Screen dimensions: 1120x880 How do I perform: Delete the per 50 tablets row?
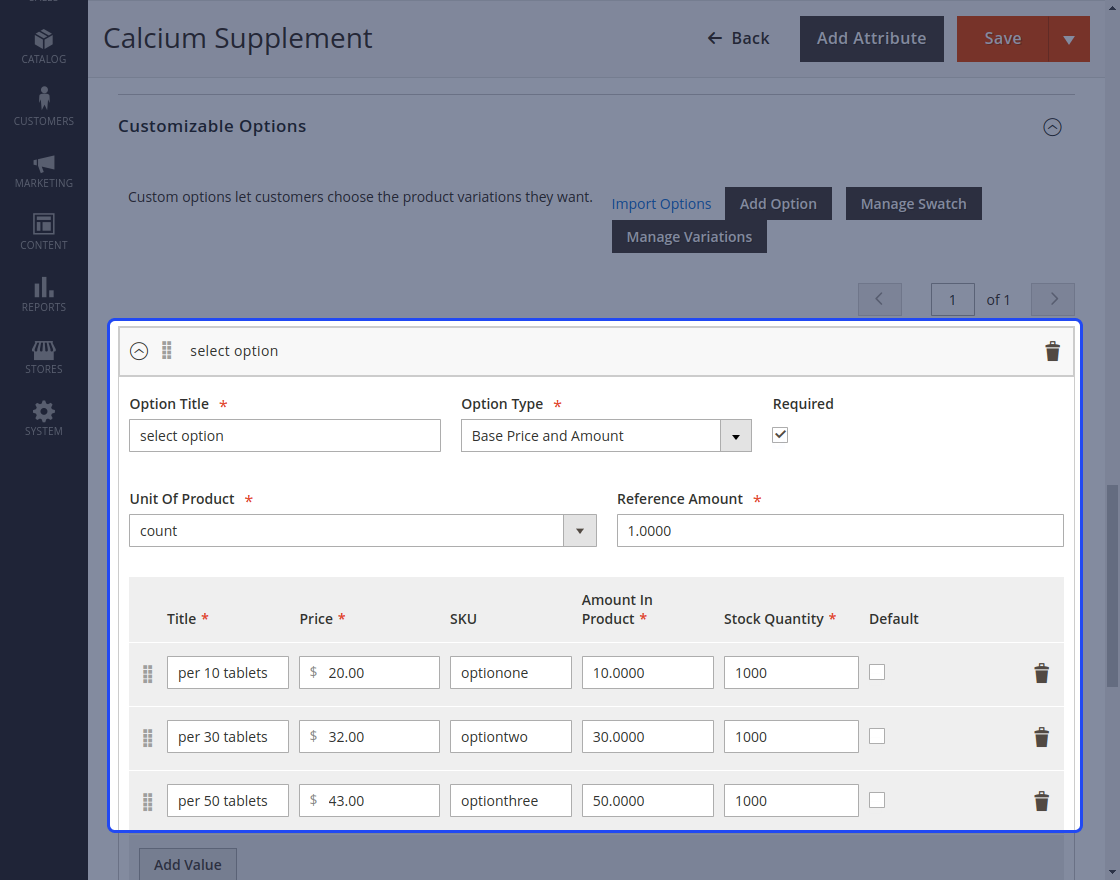pyautogui.click(x=1041, y=801)
